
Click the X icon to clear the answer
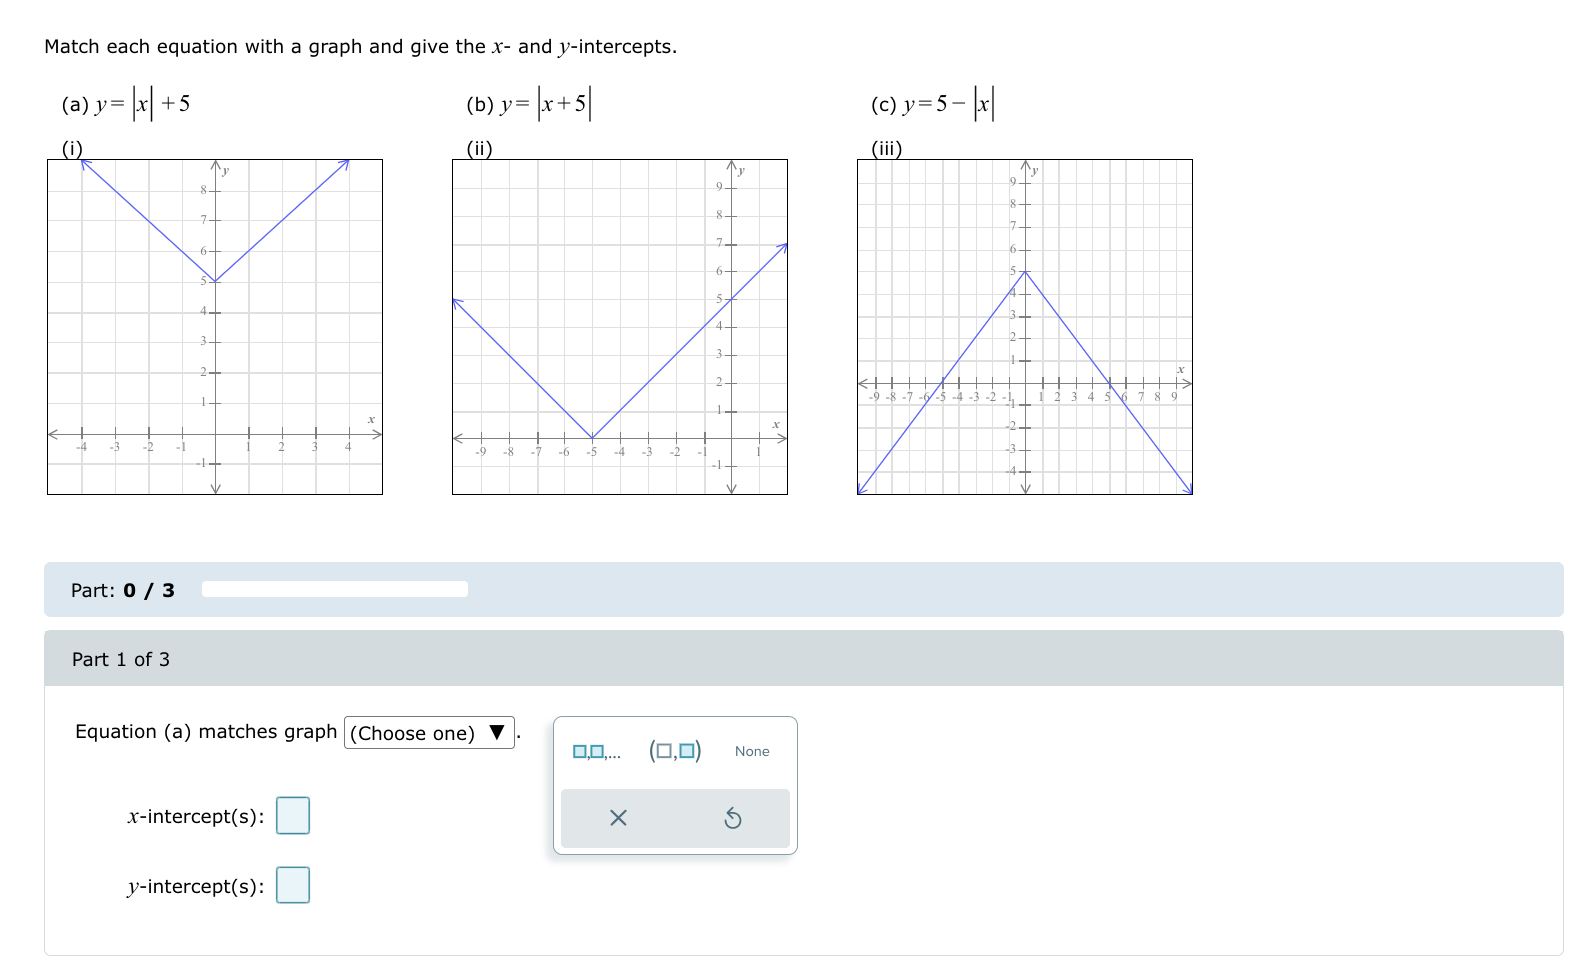[618, 818]
